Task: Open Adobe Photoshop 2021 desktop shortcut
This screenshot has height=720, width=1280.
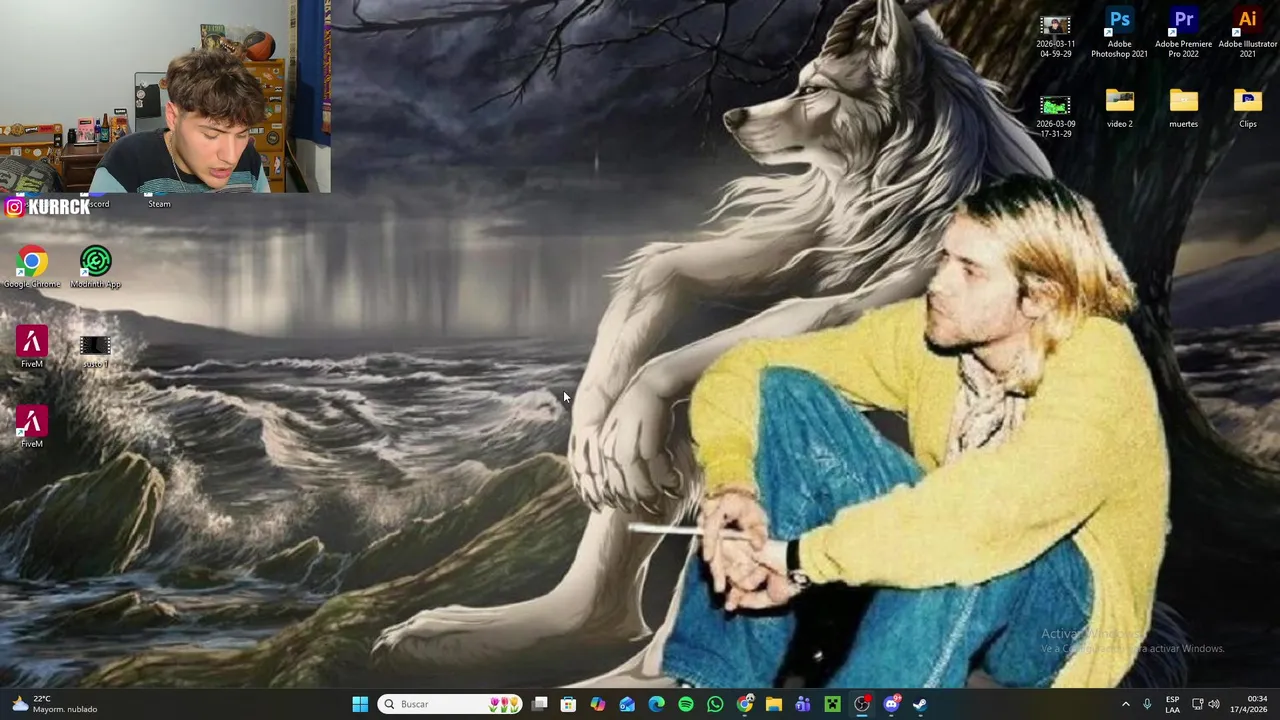Action: [x=1119, y=33]
